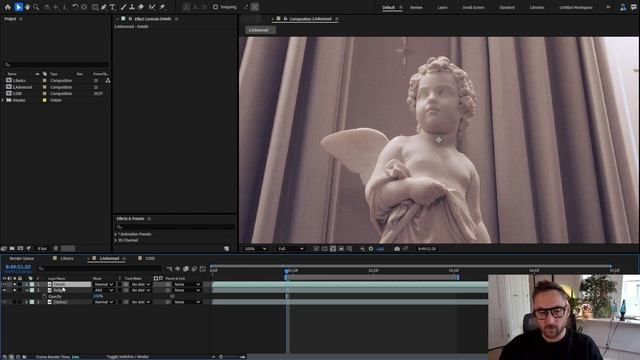Select the Brush tool
The width and height of the screenshot is (640, 360).
(123, 7)
